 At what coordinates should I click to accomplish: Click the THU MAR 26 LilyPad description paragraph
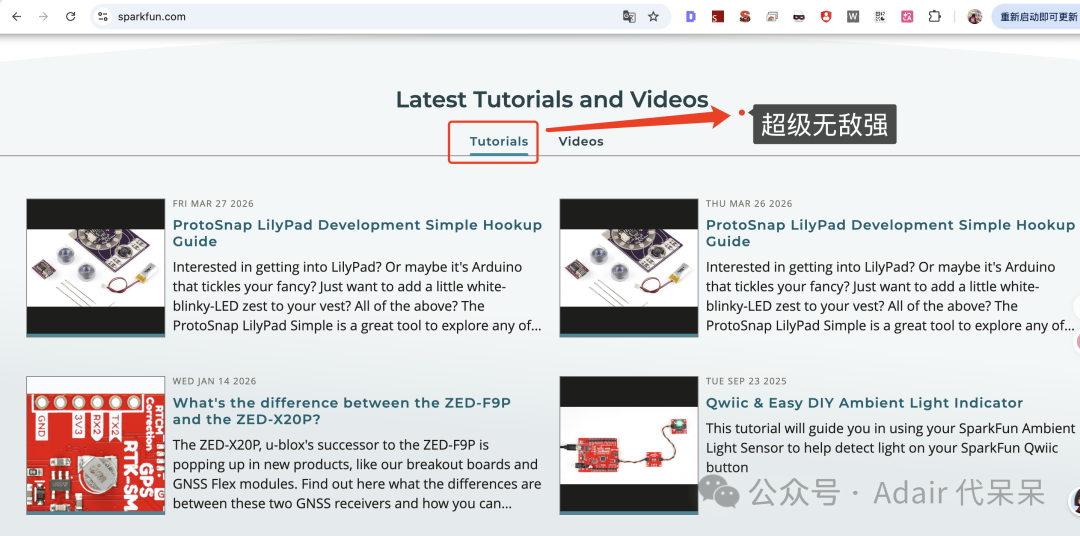tap(891, 296)
